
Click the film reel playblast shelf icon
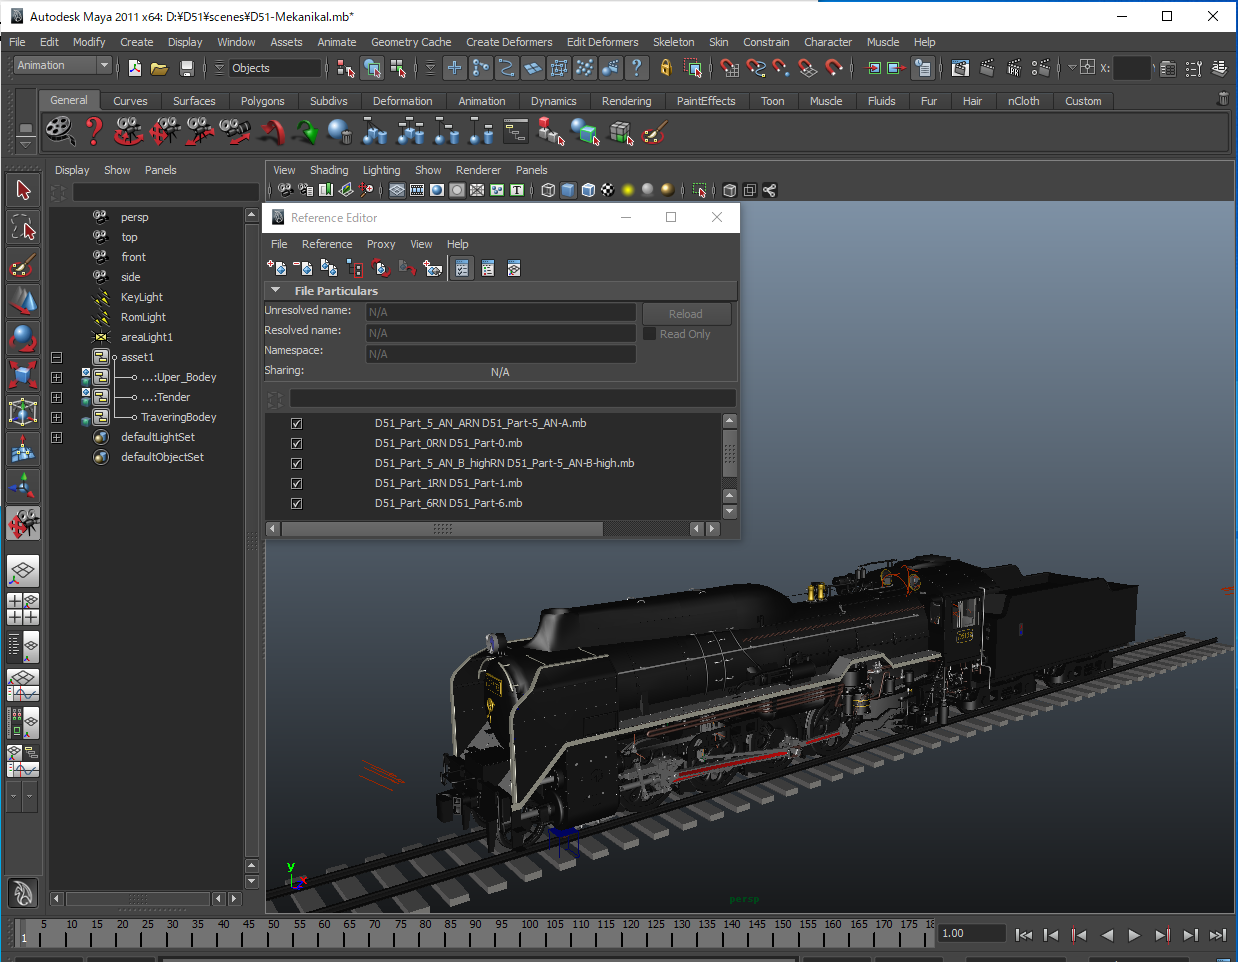click(60, 131)
